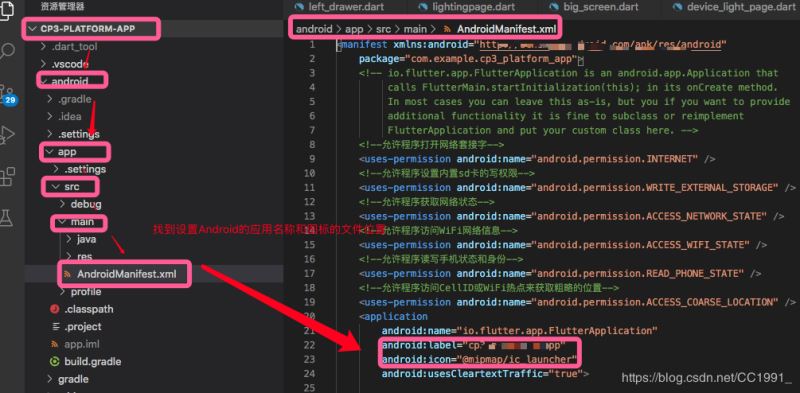Expand the res folder

(68, 257)
